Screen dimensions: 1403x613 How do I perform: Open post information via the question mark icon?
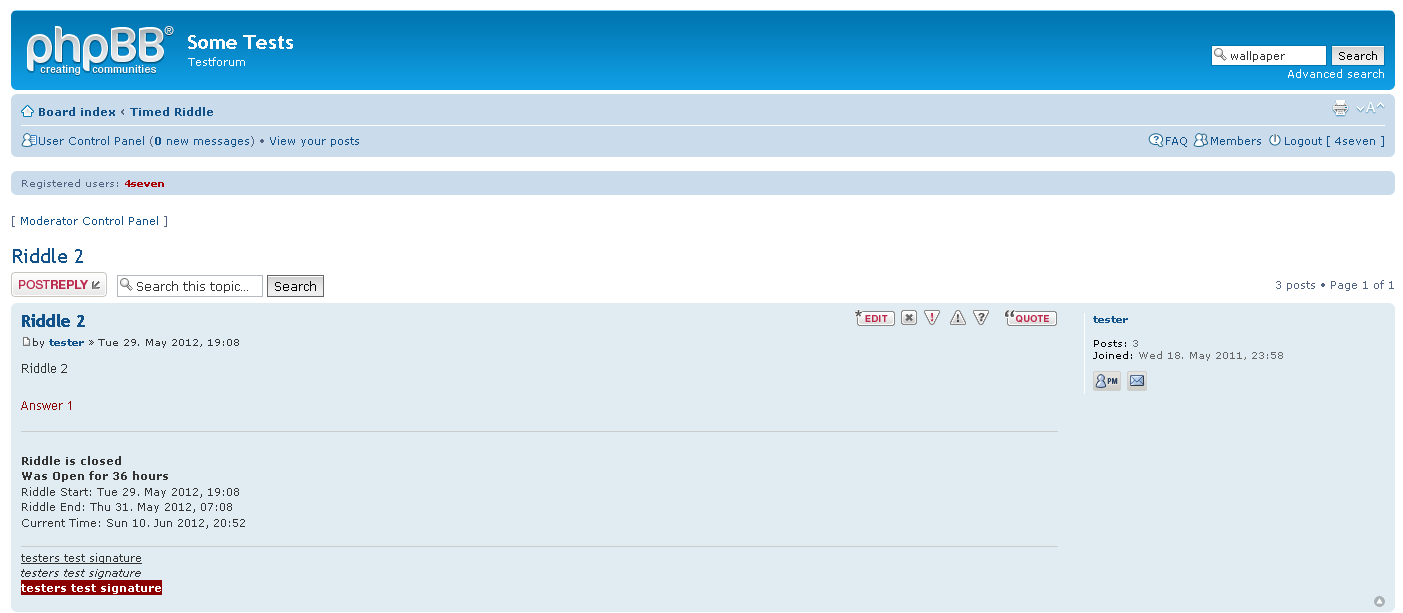(981, 318)
